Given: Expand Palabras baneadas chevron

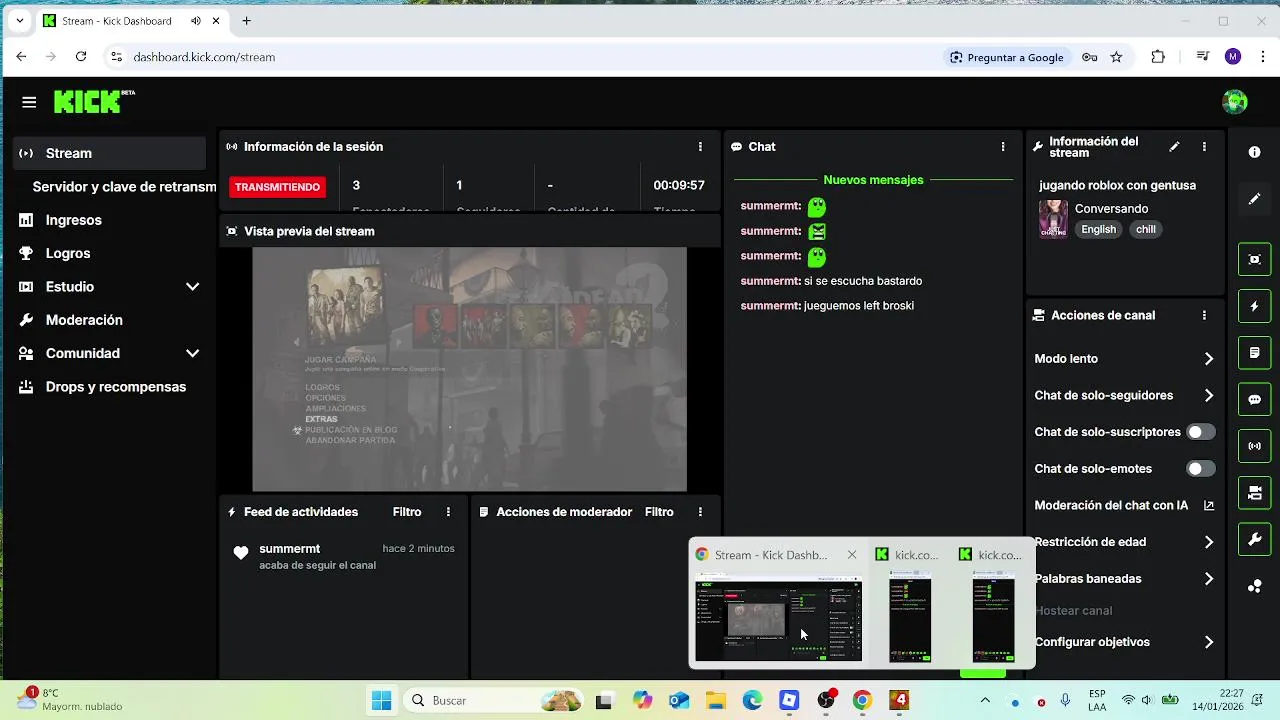Looking at the screenshot, I should [1209, 579].
